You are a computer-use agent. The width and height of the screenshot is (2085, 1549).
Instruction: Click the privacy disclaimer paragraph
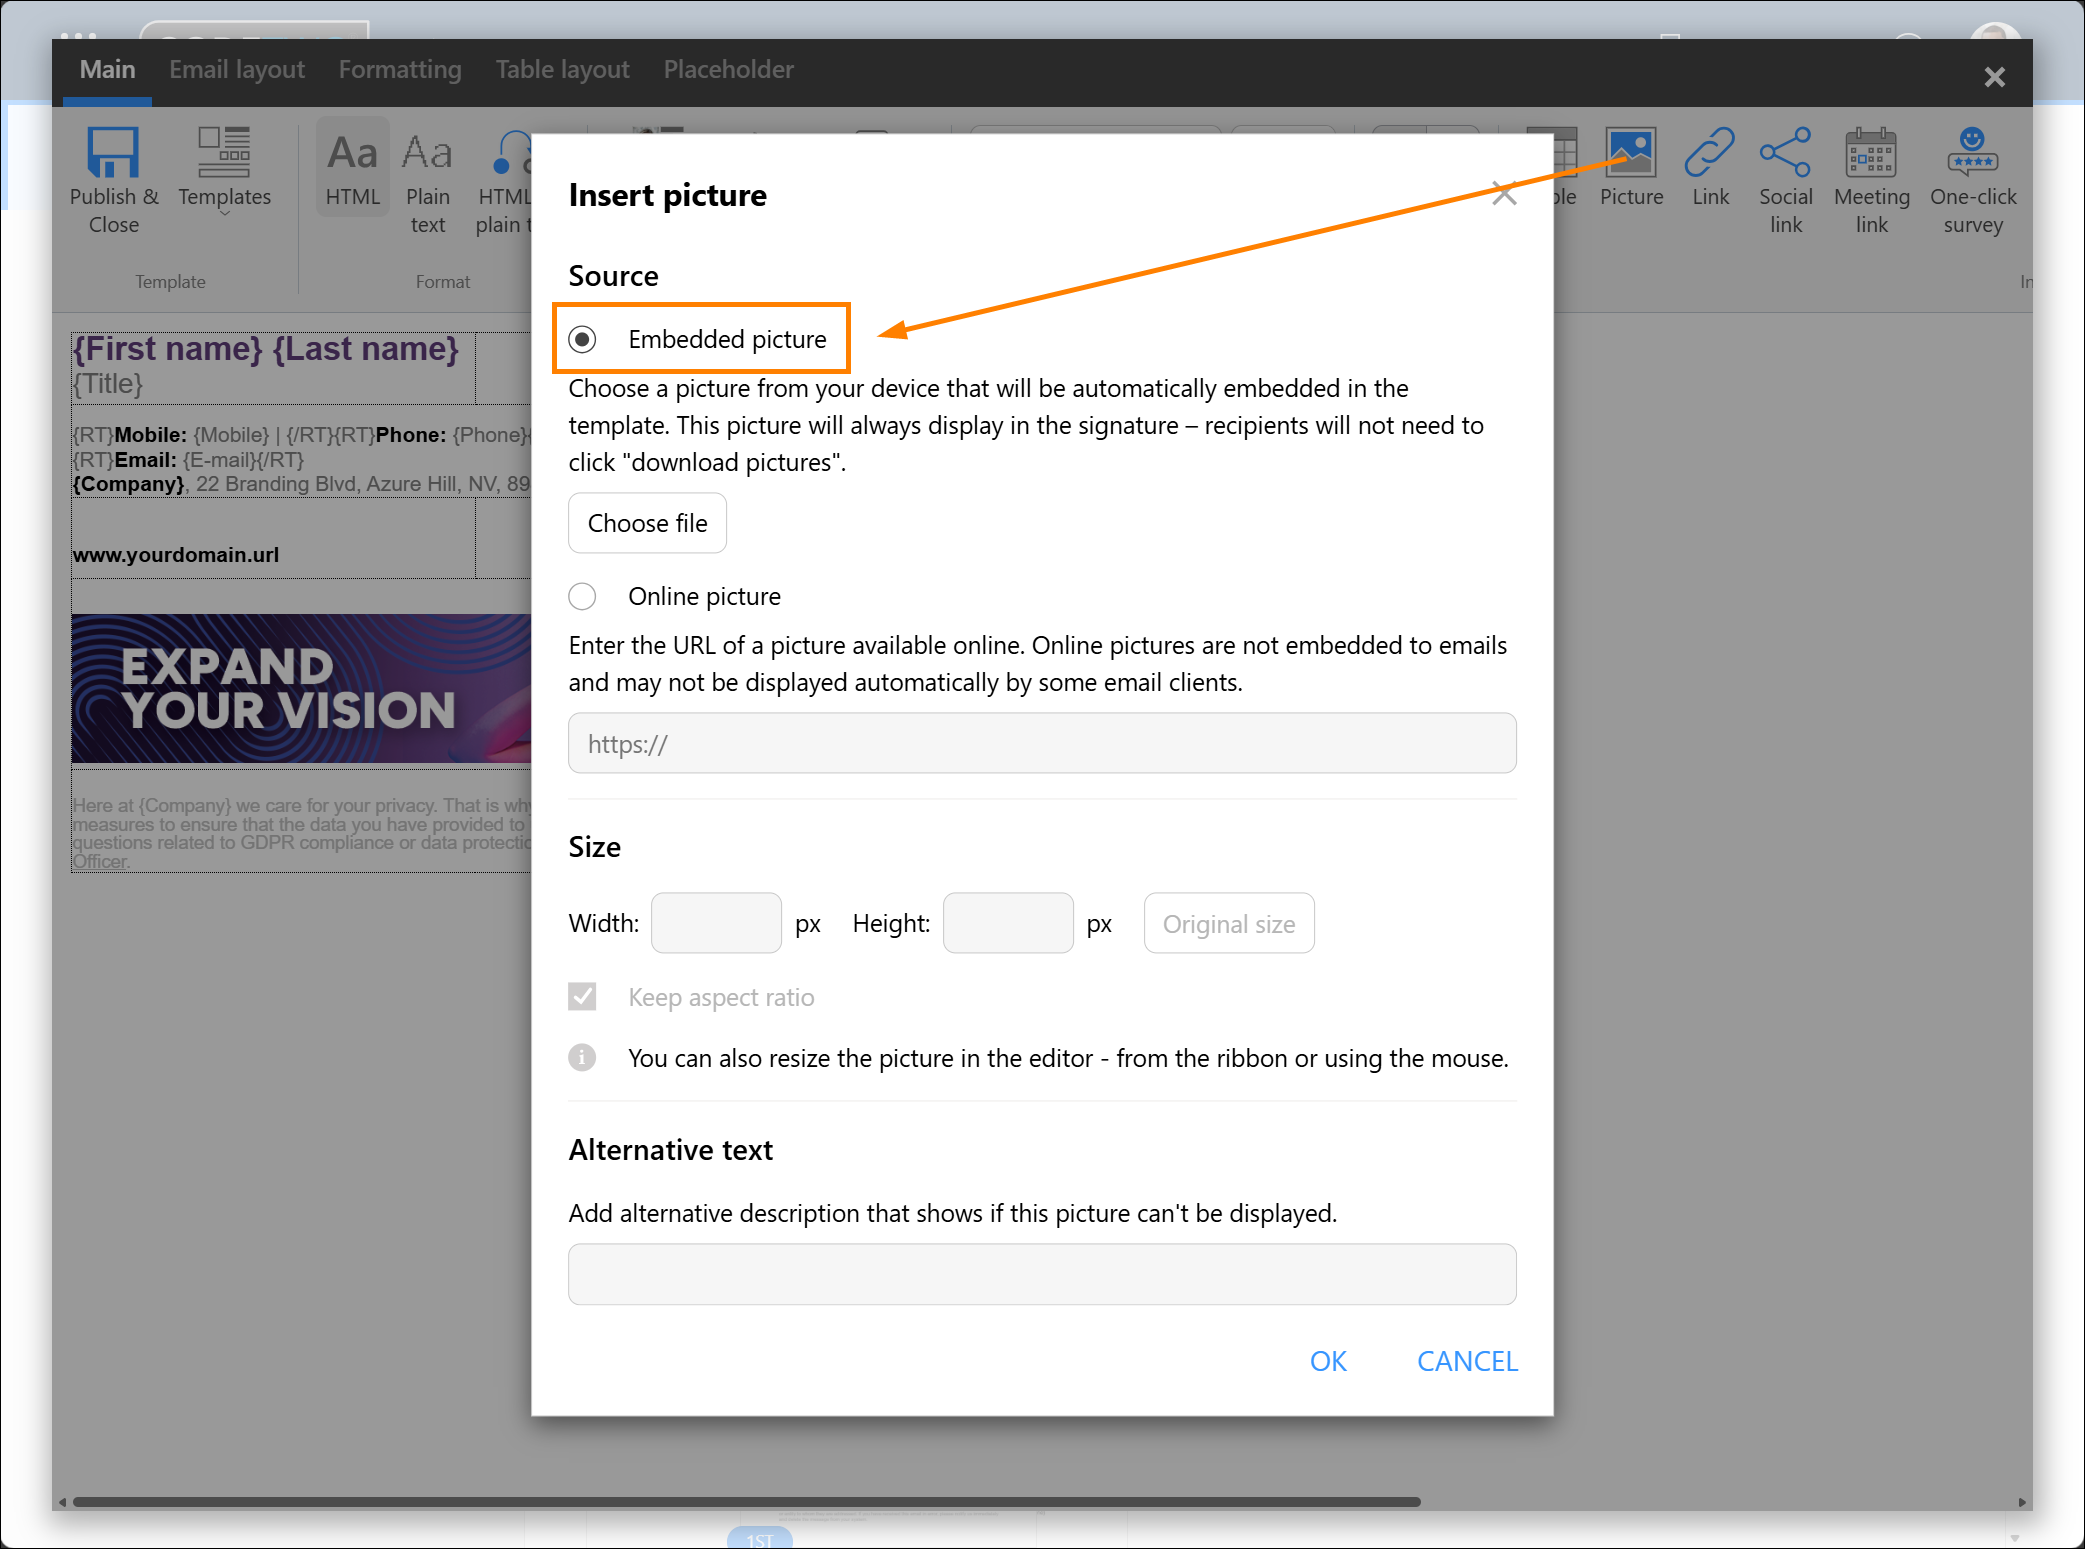point(301,833)
